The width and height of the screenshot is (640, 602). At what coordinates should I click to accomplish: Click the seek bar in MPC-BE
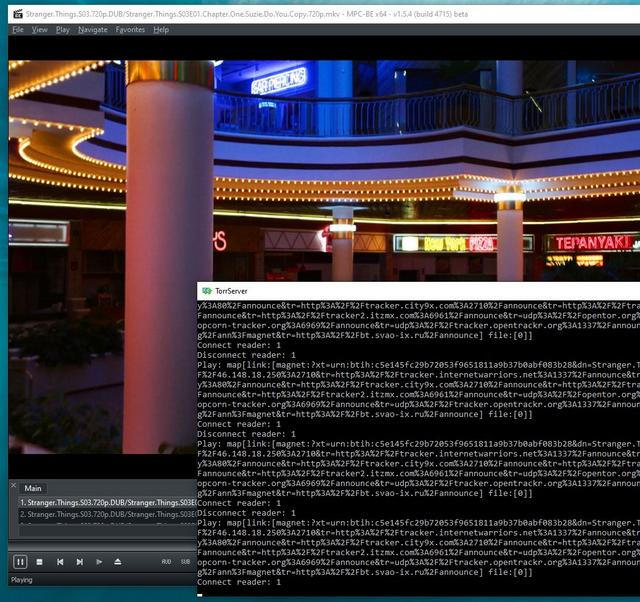(x=102, y=545)
